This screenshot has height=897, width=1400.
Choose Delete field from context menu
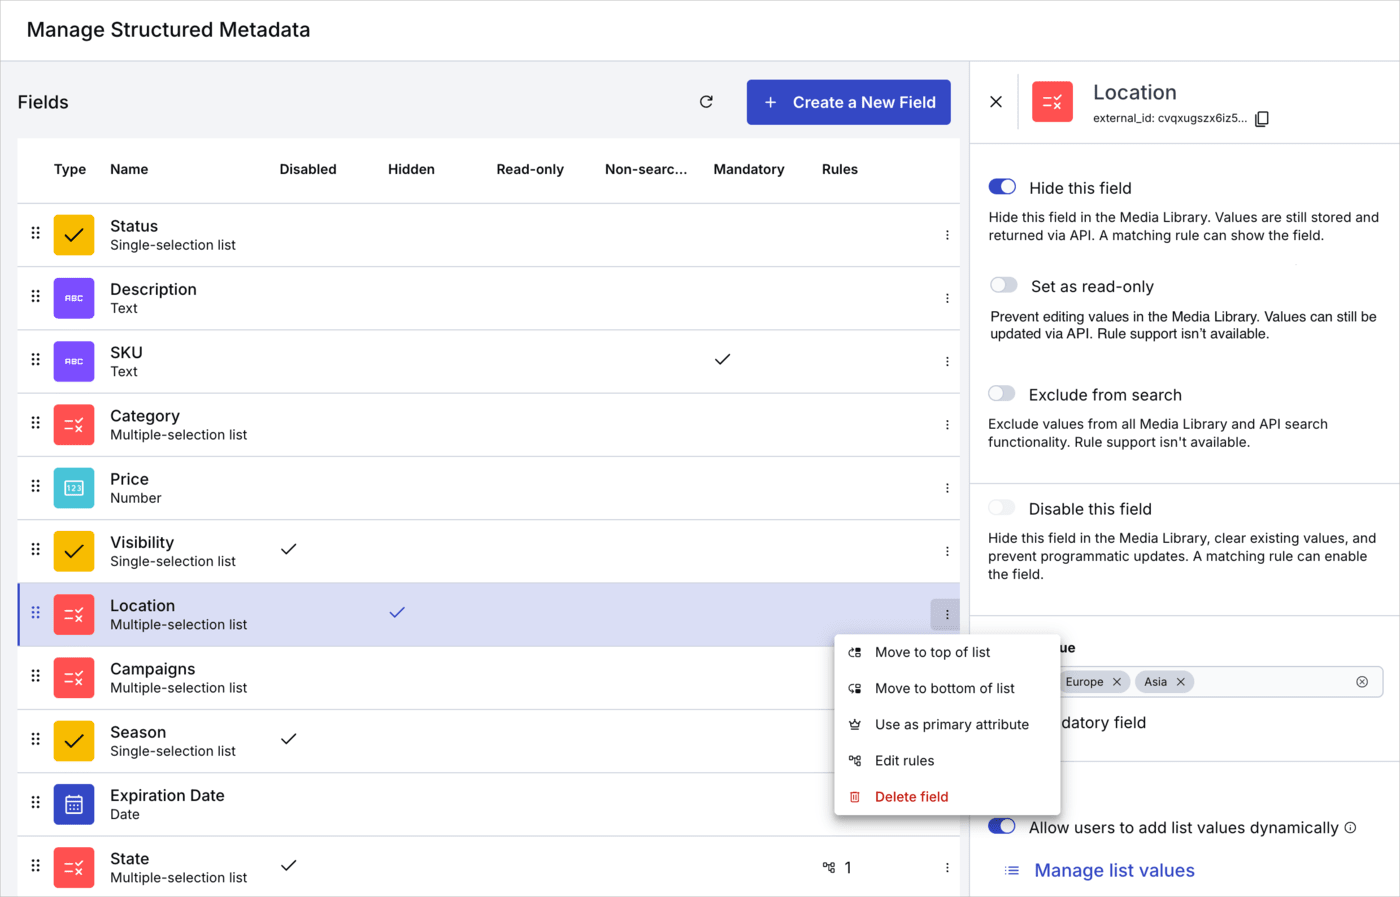947,796
